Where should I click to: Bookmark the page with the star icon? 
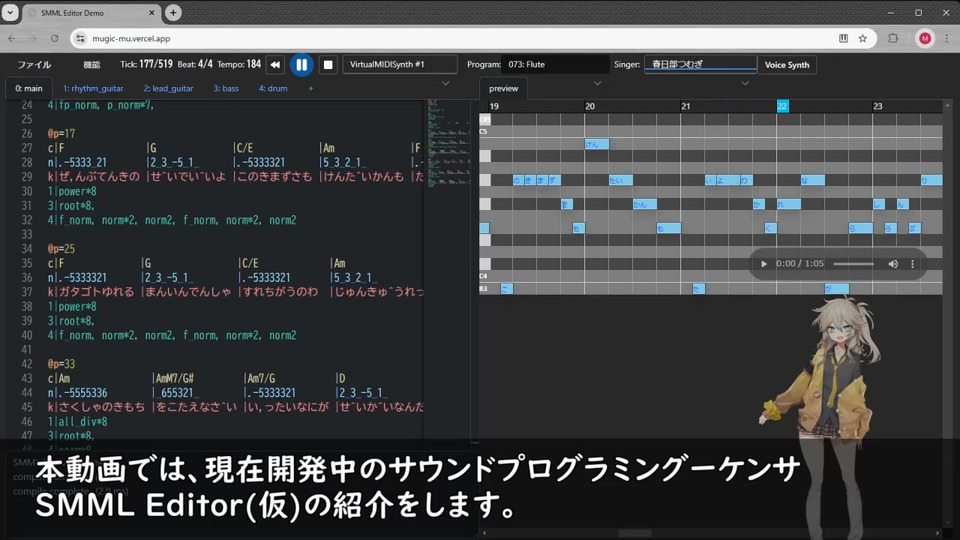click(x=863, y=38)
